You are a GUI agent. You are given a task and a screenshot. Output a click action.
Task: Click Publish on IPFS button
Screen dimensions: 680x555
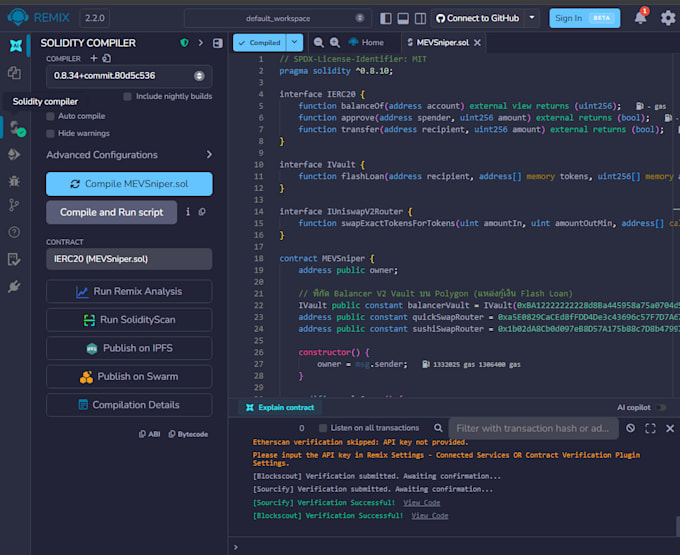(129, 348)
